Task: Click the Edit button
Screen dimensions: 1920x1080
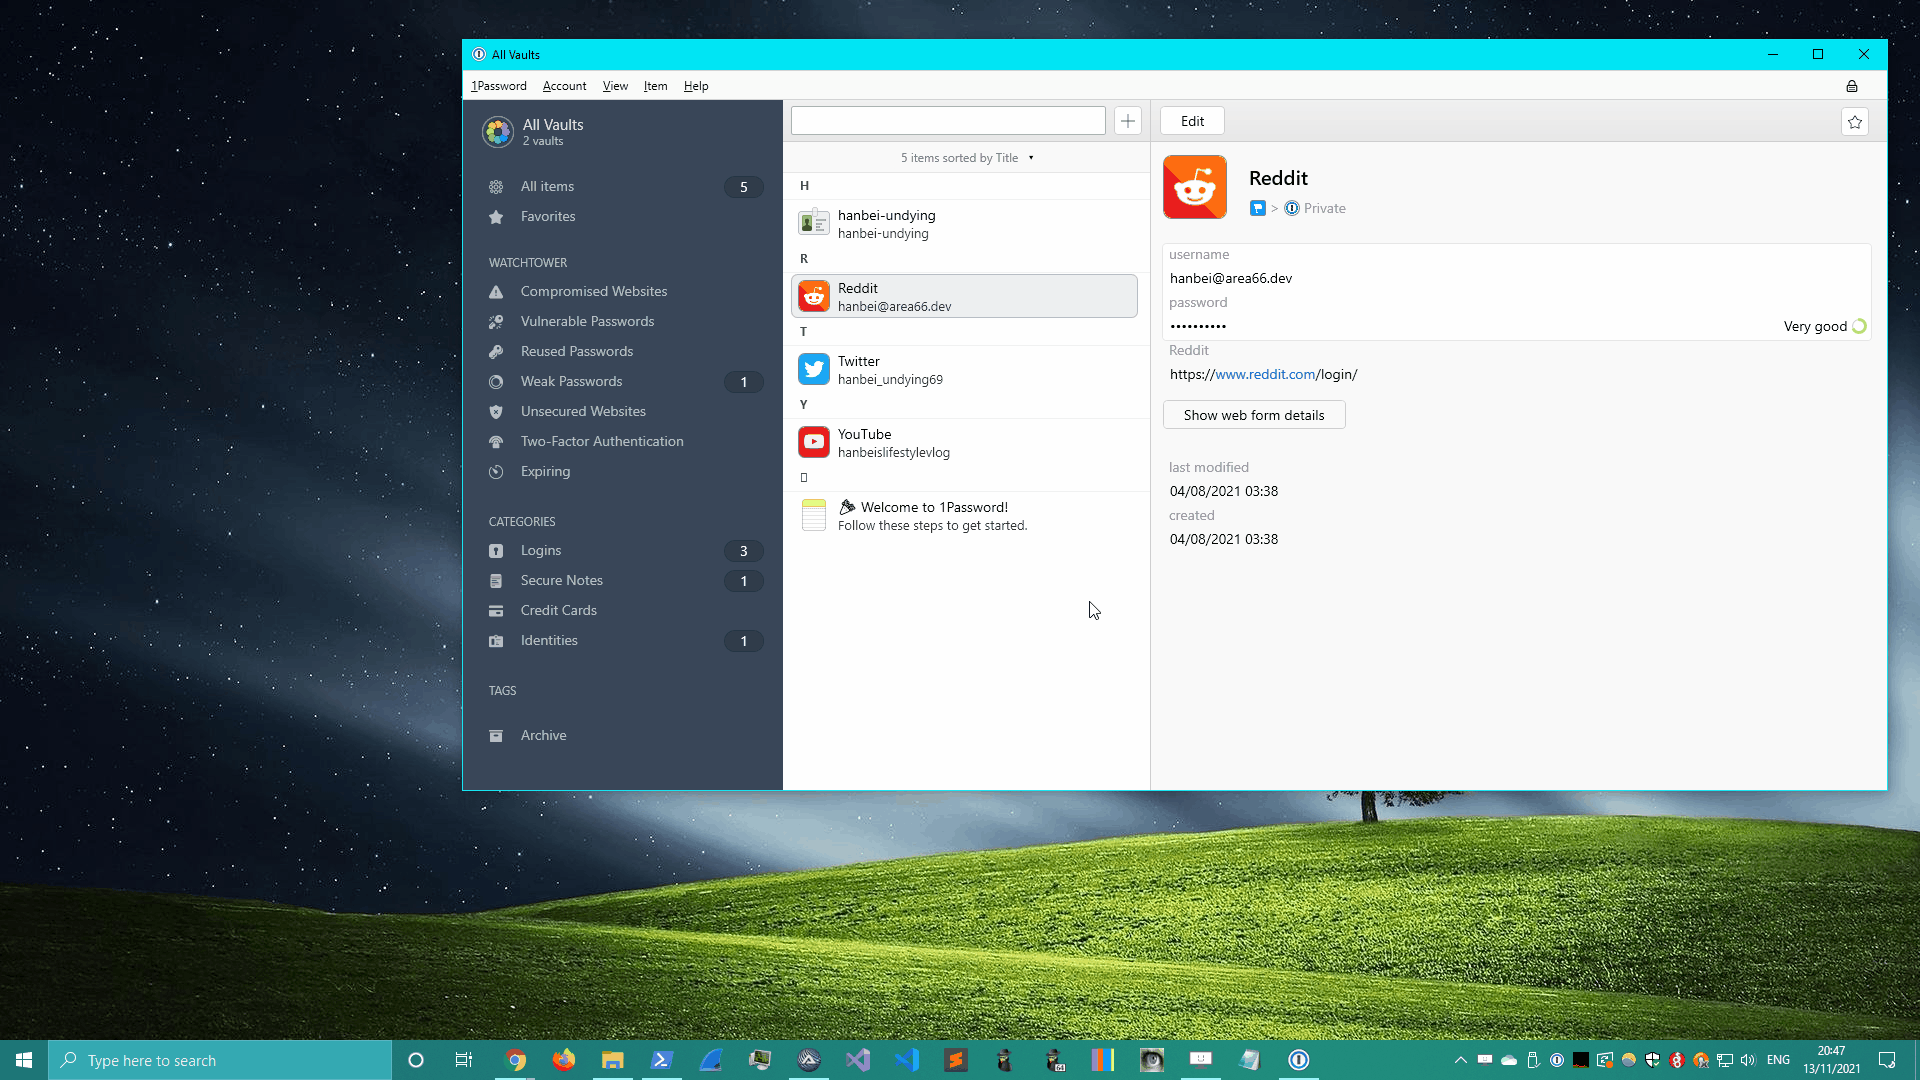Action: [x=1192, y=121]
